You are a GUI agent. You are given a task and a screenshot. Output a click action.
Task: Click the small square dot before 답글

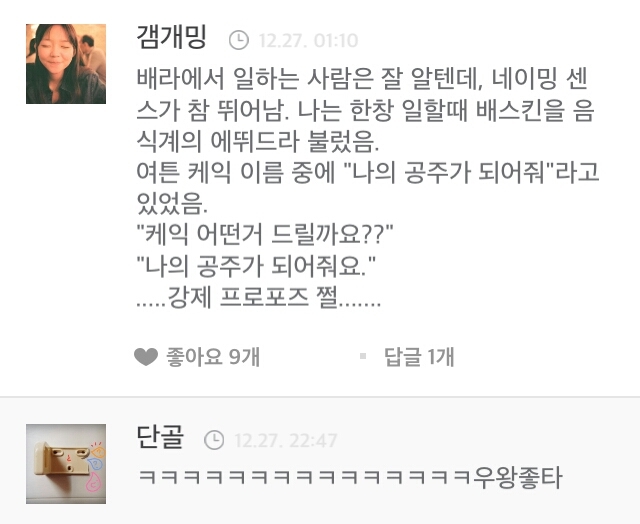coord(363,356)
